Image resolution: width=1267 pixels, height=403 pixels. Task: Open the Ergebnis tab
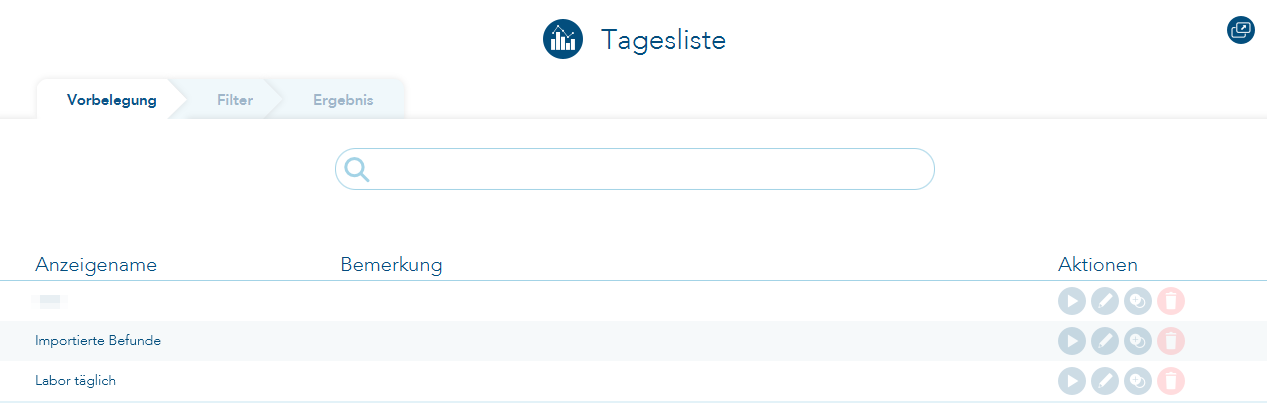[343, 100]
